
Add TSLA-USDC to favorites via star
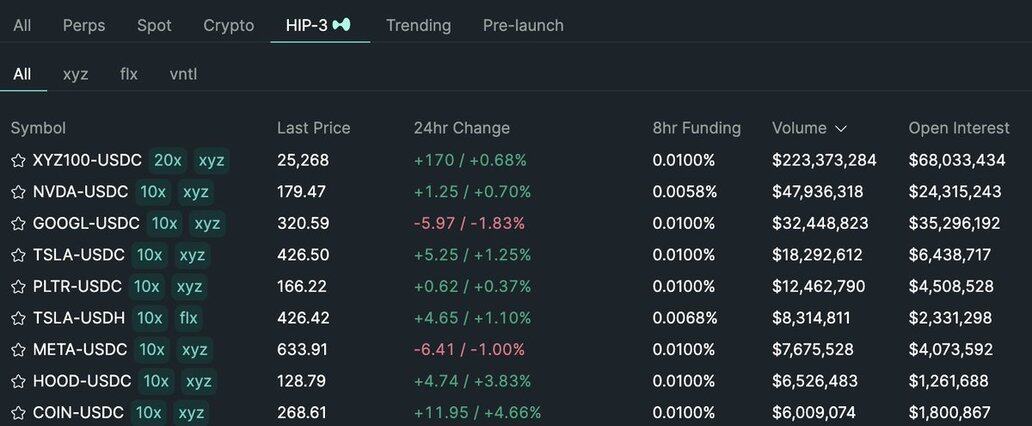(18, 256)
